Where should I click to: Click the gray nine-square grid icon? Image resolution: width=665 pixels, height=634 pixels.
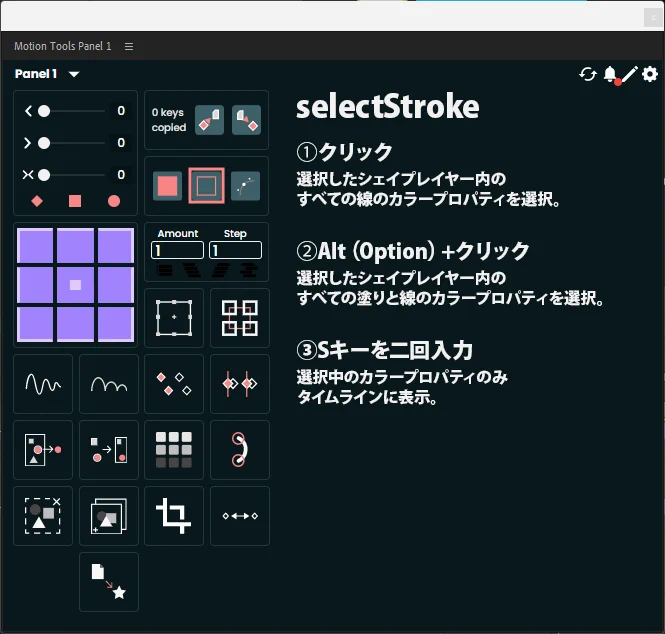pyautogui.click(x=174, y=450)
